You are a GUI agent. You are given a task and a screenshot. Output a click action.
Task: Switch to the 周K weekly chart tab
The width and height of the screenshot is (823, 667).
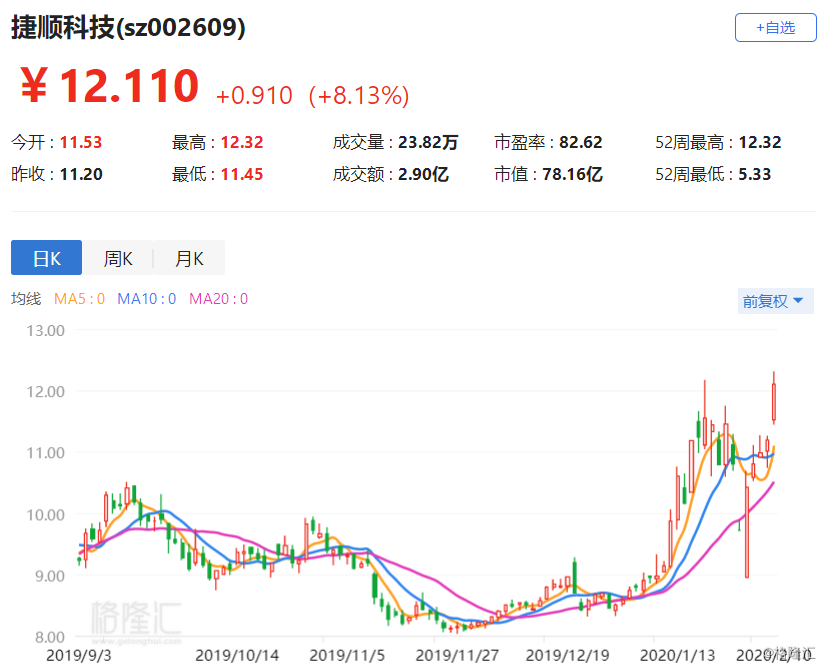[118, 258]
